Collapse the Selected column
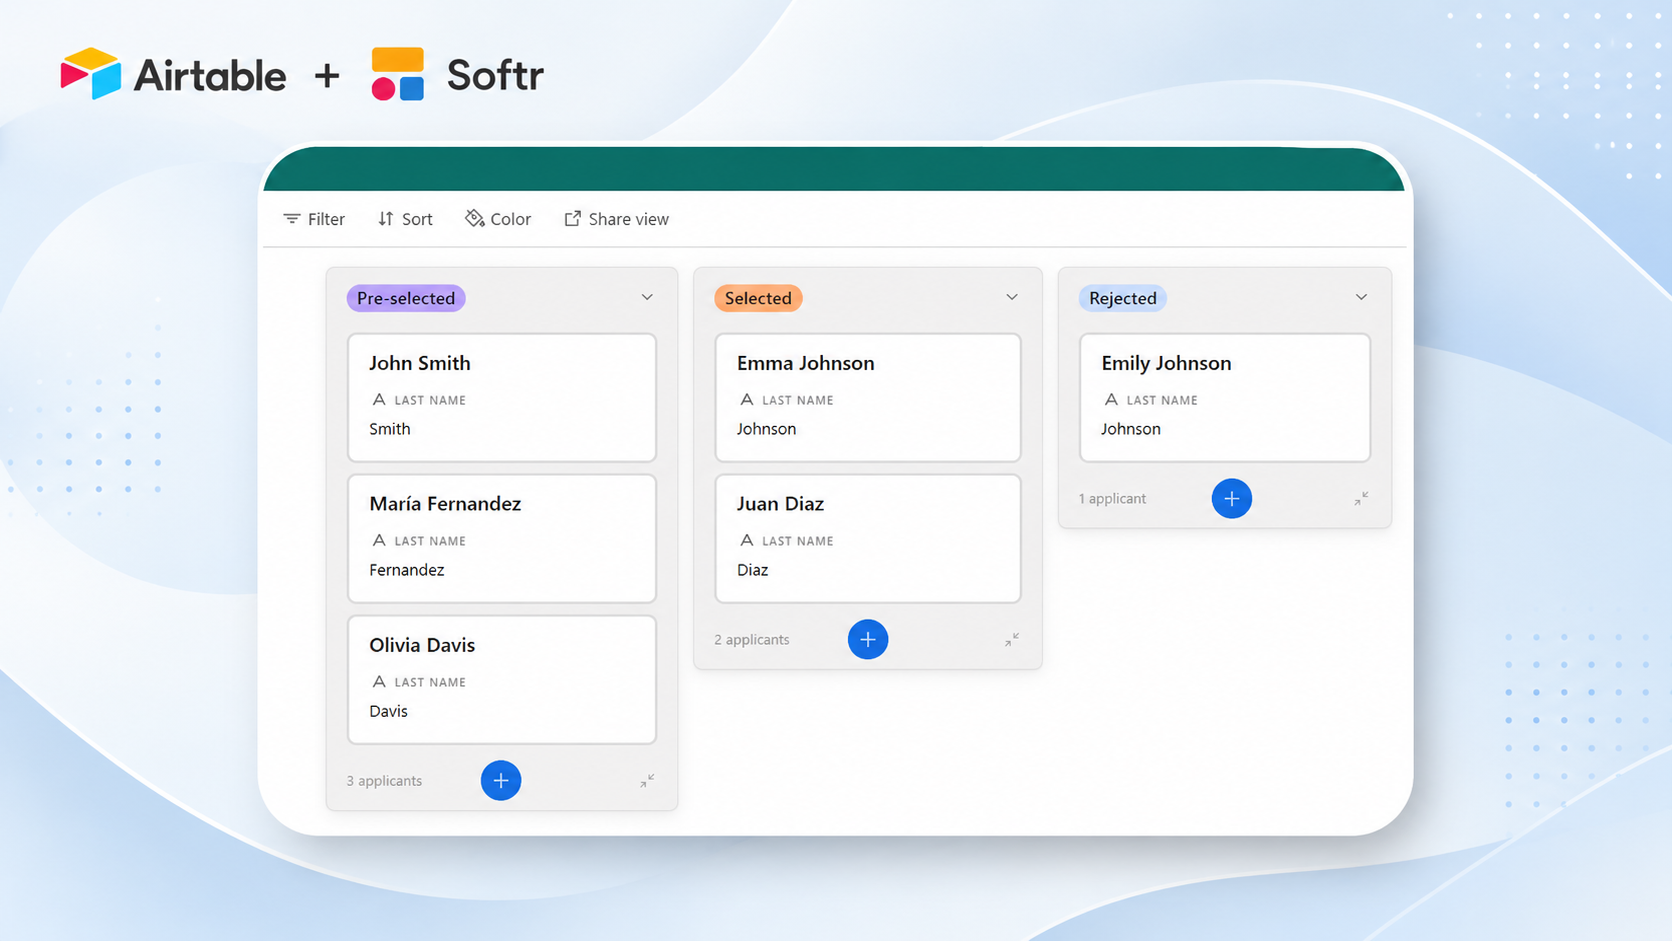Screen dimensions: 1672x941 [x=1012, y=639]
